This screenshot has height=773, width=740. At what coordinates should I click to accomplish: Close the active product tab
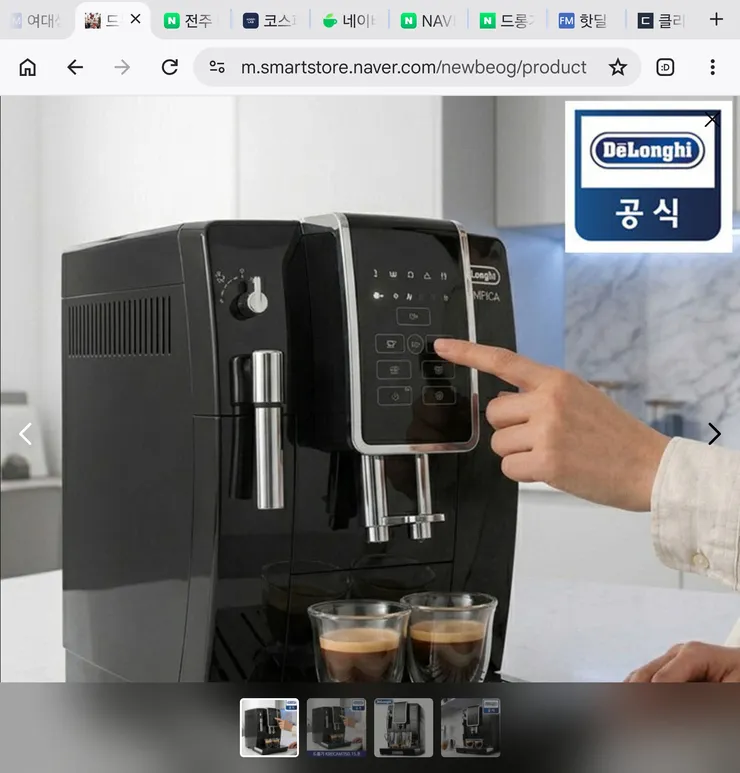136,19
